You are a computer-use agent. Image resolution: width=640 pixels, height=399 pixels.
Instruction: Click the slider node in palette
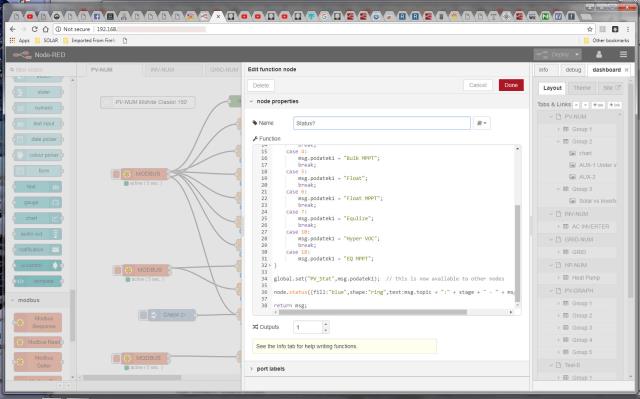38,92
